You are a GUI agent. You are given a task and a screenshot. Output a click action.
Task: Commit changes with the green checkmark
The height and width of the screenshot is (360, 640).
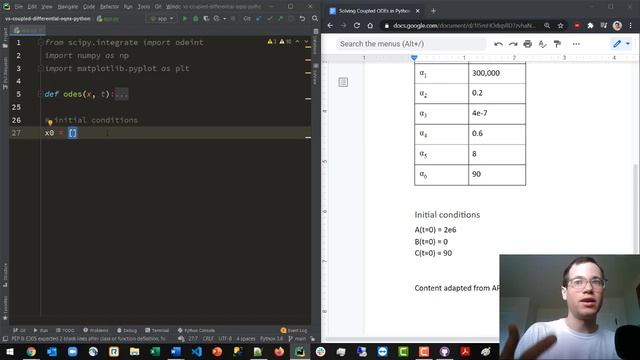(x=269, y=18)
